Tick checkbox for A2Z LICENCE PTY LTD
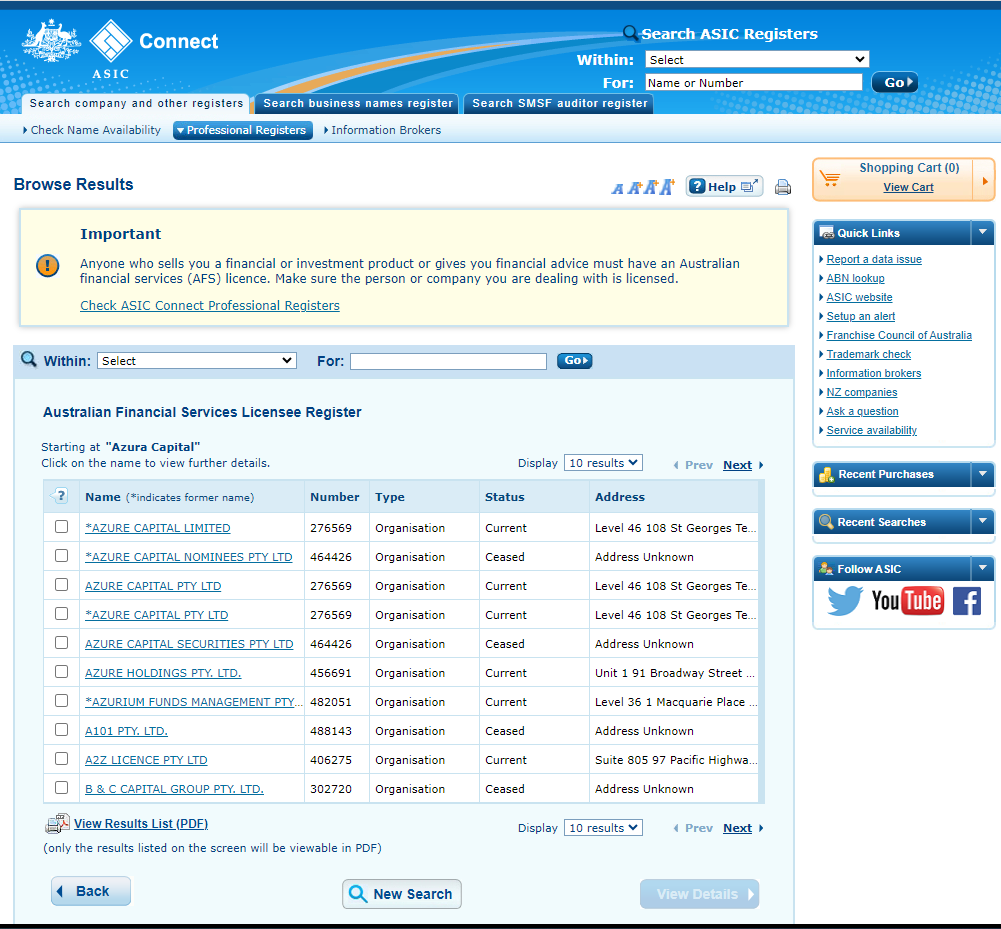The height and width of the screenshot is (929, 1001). click(61, 759)
